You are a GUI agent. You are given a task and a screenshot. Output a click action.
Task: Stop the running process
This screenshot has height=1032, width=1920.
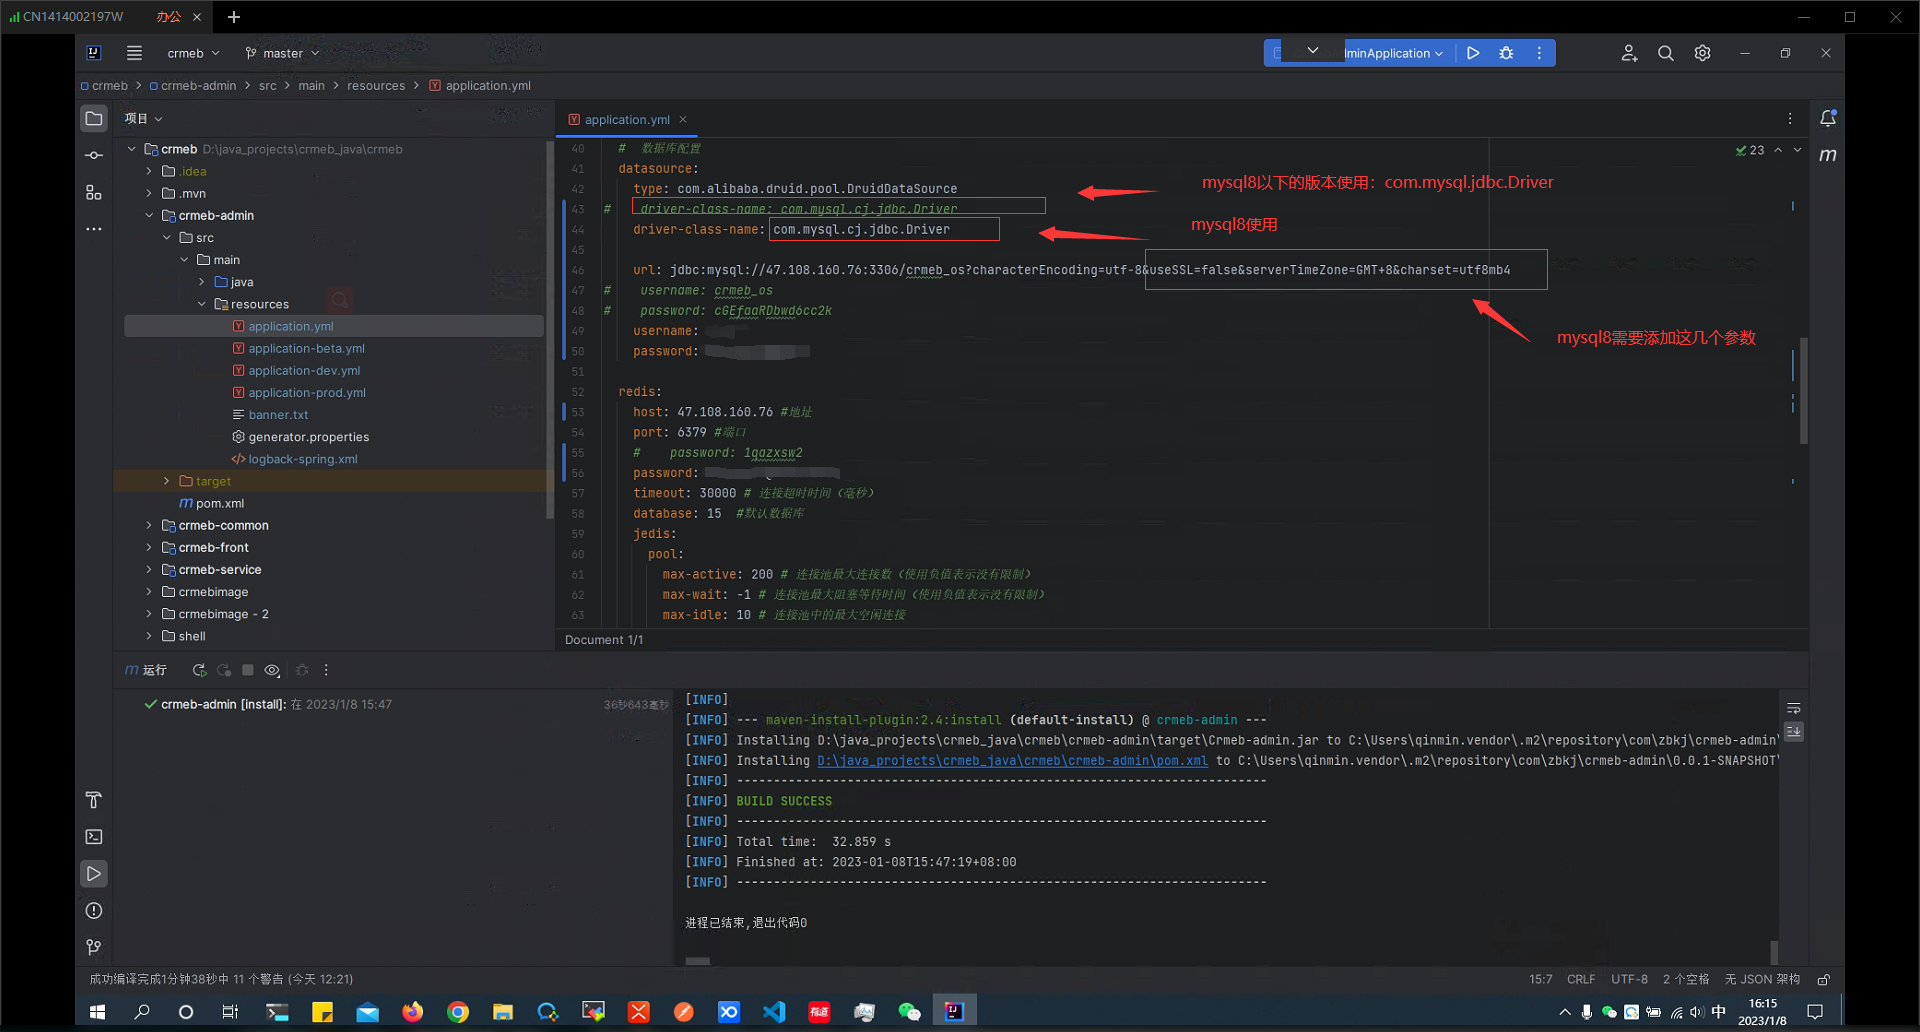coord(248,670)
